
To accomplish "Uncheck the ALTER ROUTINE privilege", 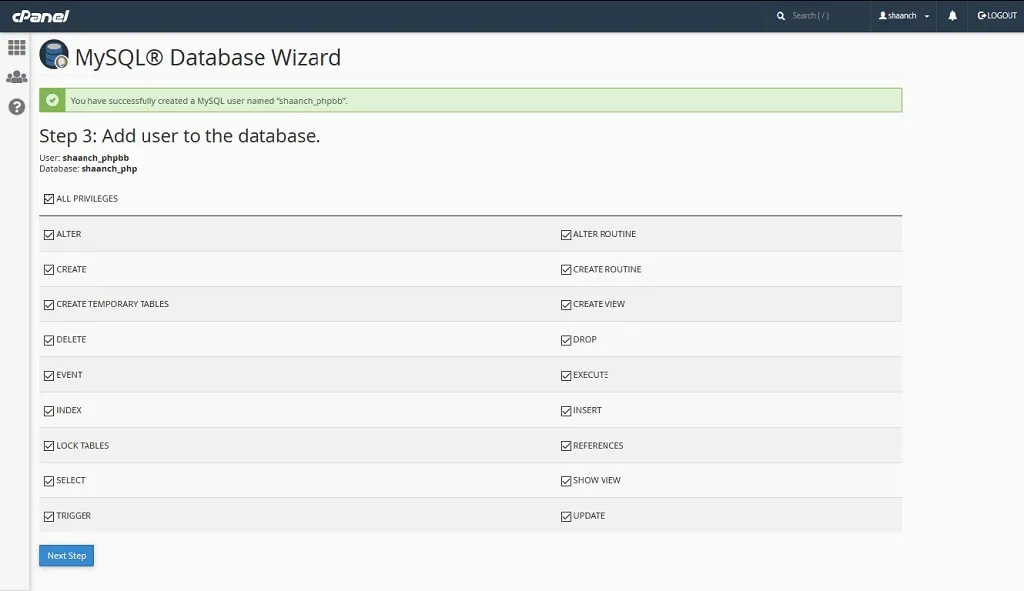I will 566,234.
